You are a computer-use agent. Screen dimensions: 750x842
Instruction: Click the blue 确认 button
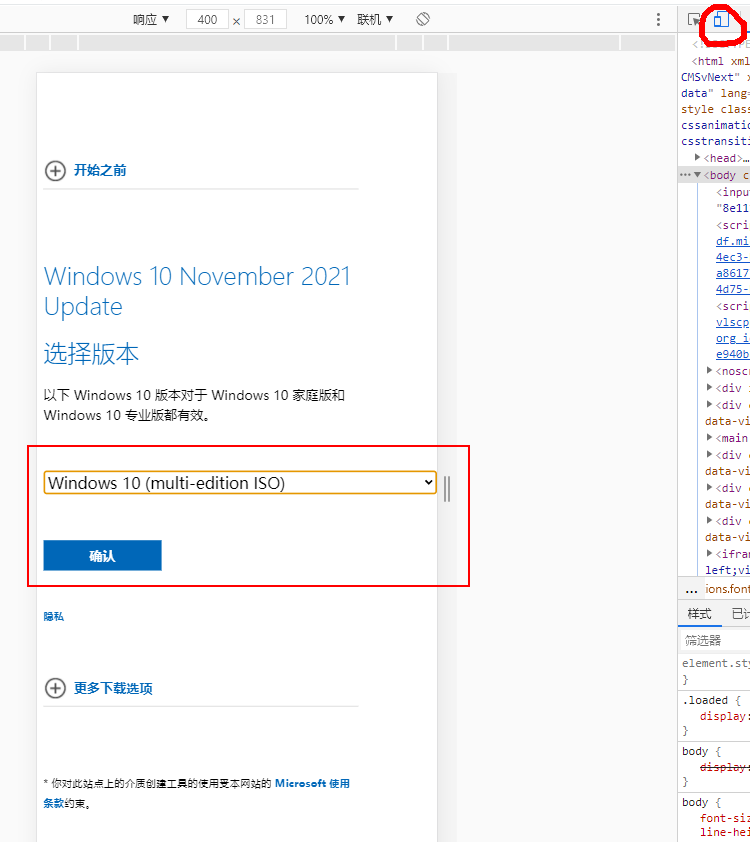click(103, 555)
